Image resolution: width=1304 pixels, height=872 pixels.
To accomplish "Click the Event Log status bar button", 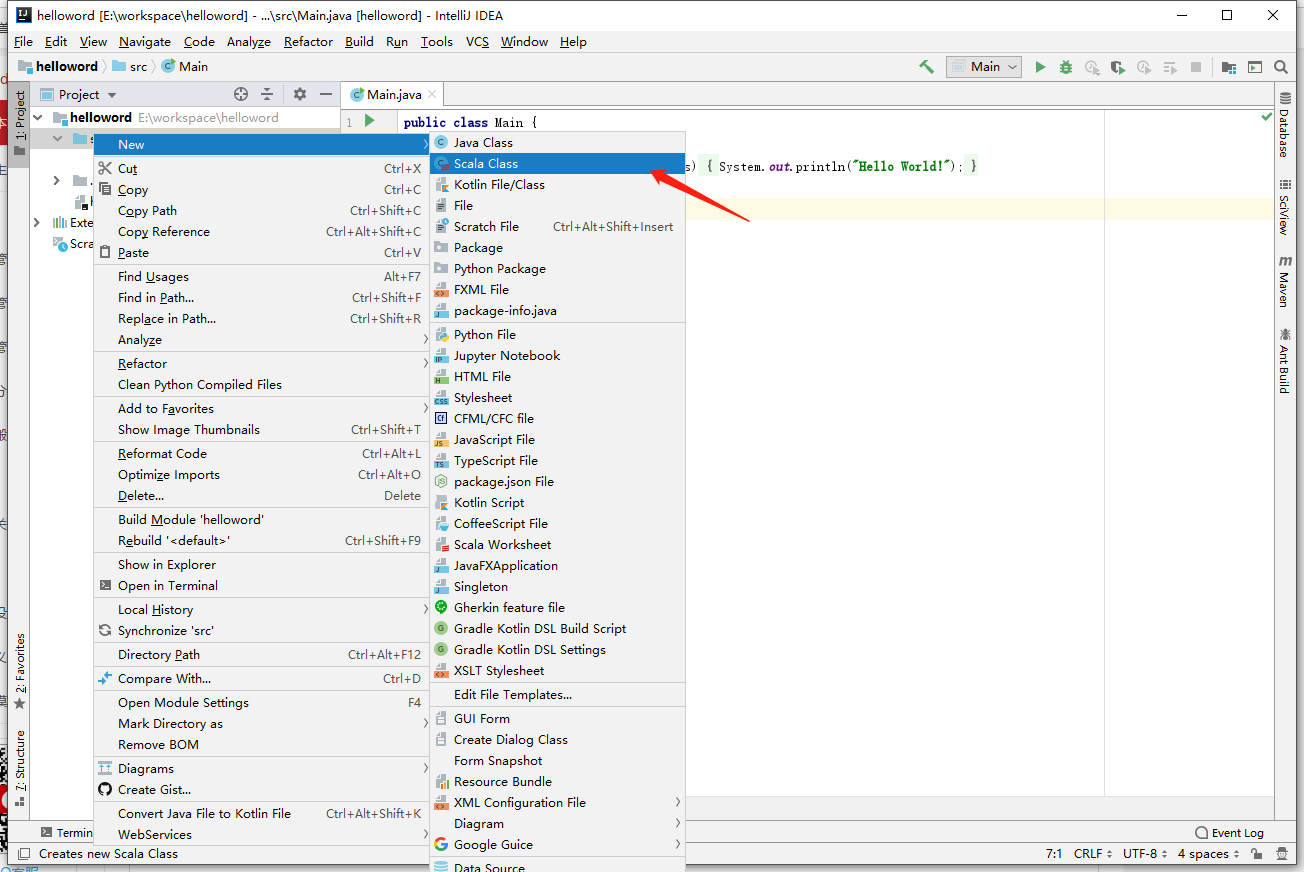I will tap(1230, 832).
